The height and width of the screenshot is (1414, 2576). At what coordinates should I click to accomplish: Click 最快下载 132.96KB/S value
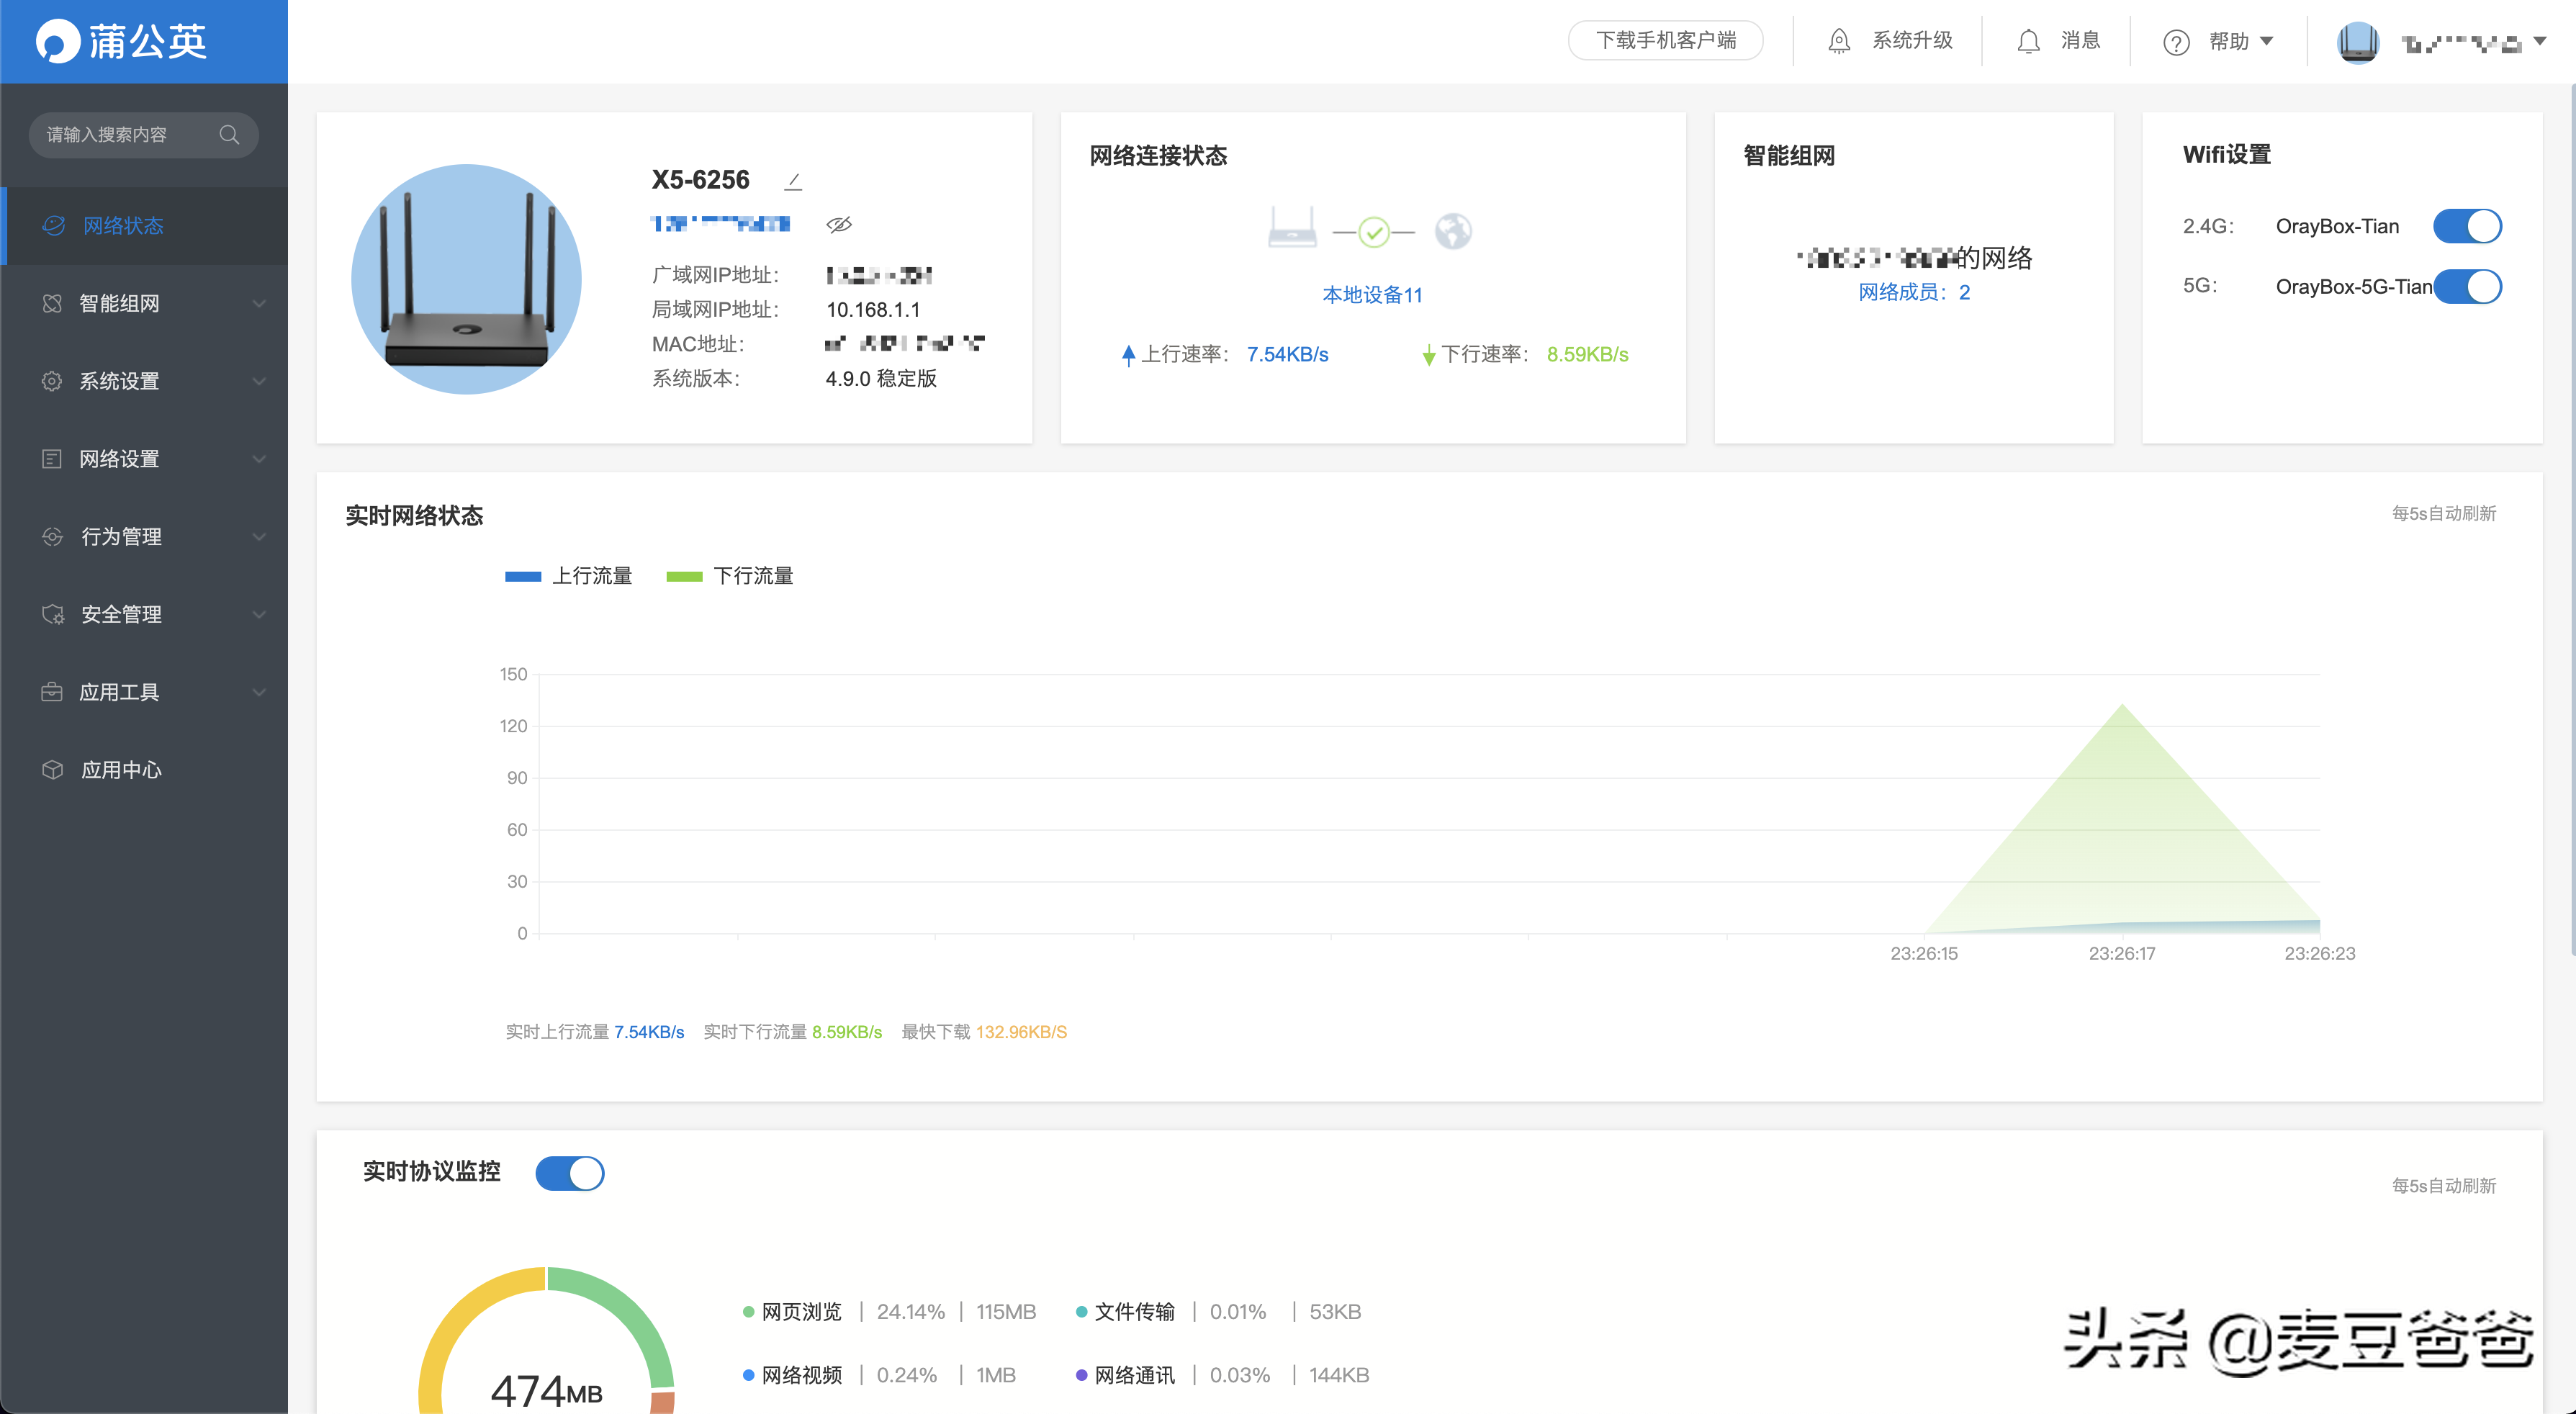tap(1021, 1032)
